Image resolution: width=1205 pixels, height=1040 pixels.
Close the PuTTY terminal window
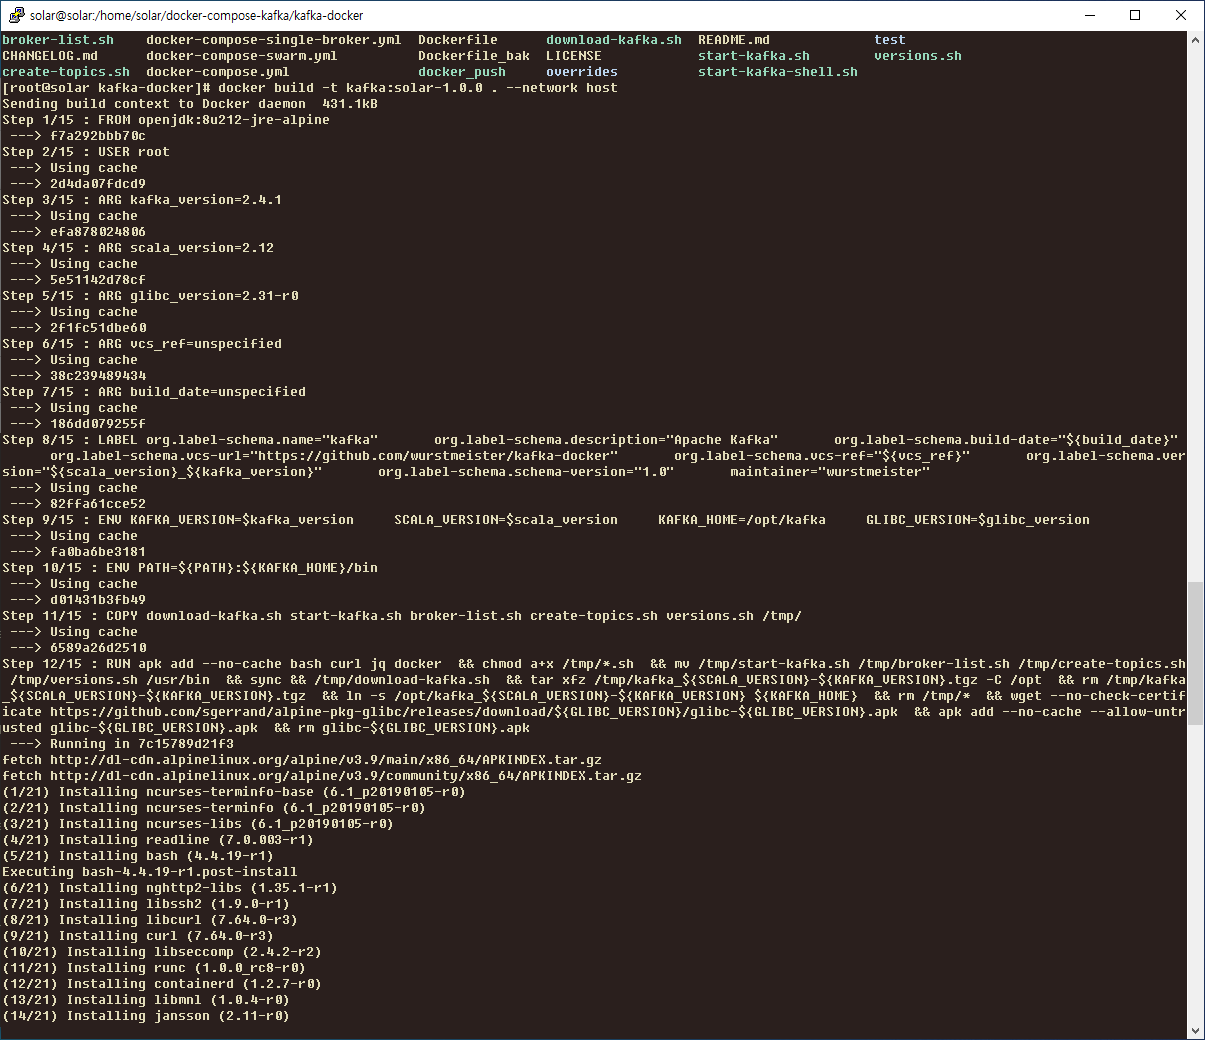tap(1181, 15)
